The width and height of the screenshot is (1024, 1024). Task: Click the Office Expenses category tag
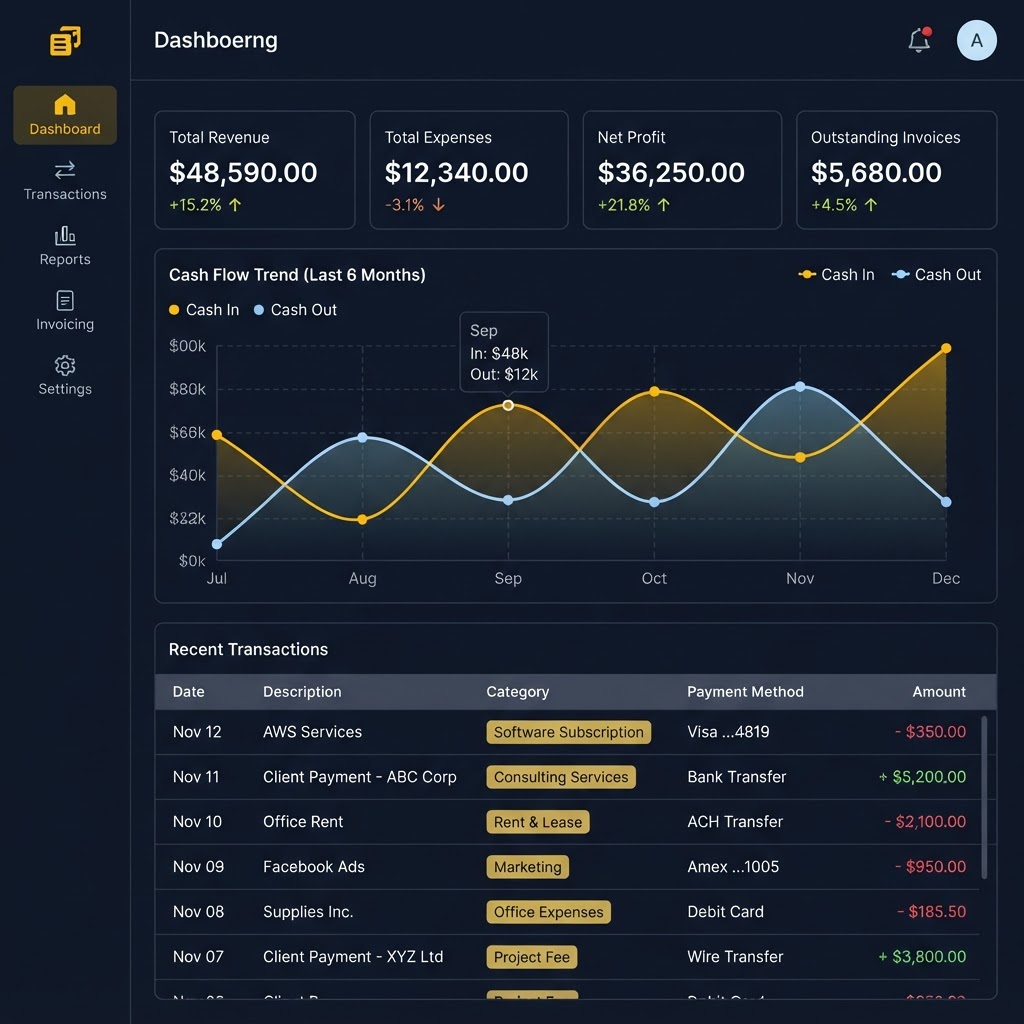(548, 912)
